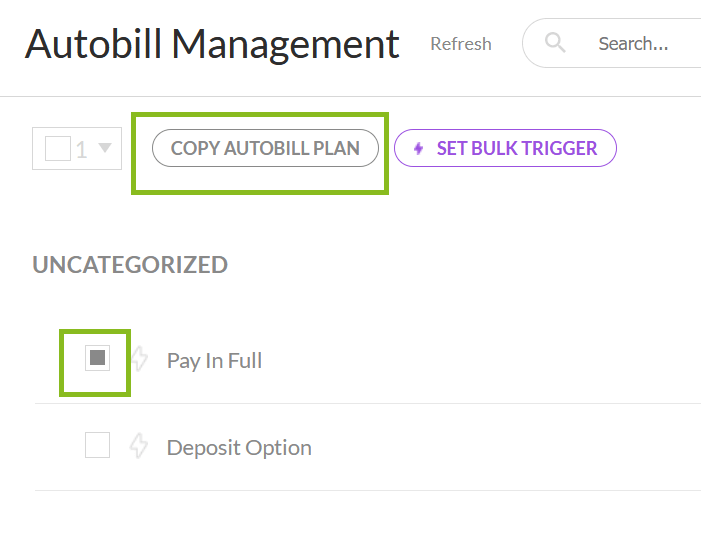701x541 pixels.
Task: Toggle the select-all checkbox beside count
Action: pyautogui.click(x=58, y=149)
